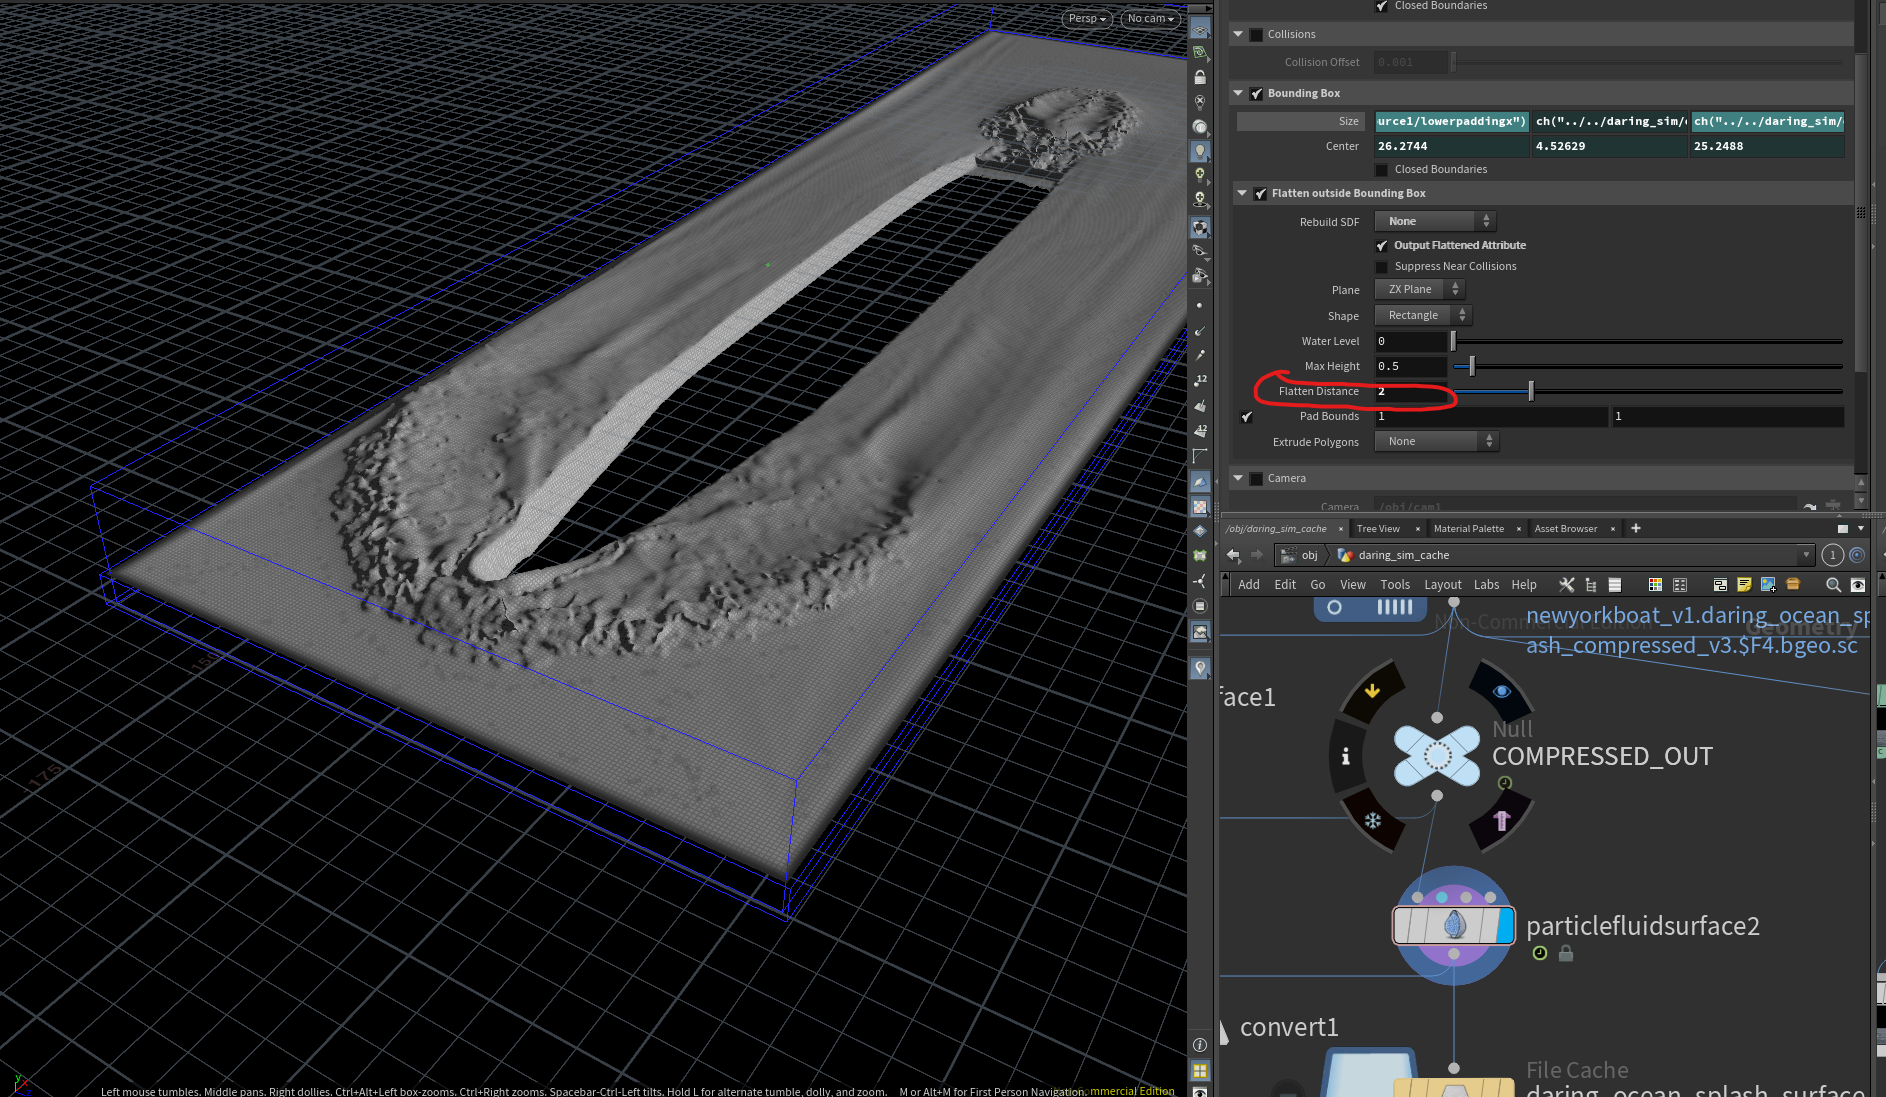
Task: Open the Rebuild SDF dropdown
Action: click(1435, 221)
